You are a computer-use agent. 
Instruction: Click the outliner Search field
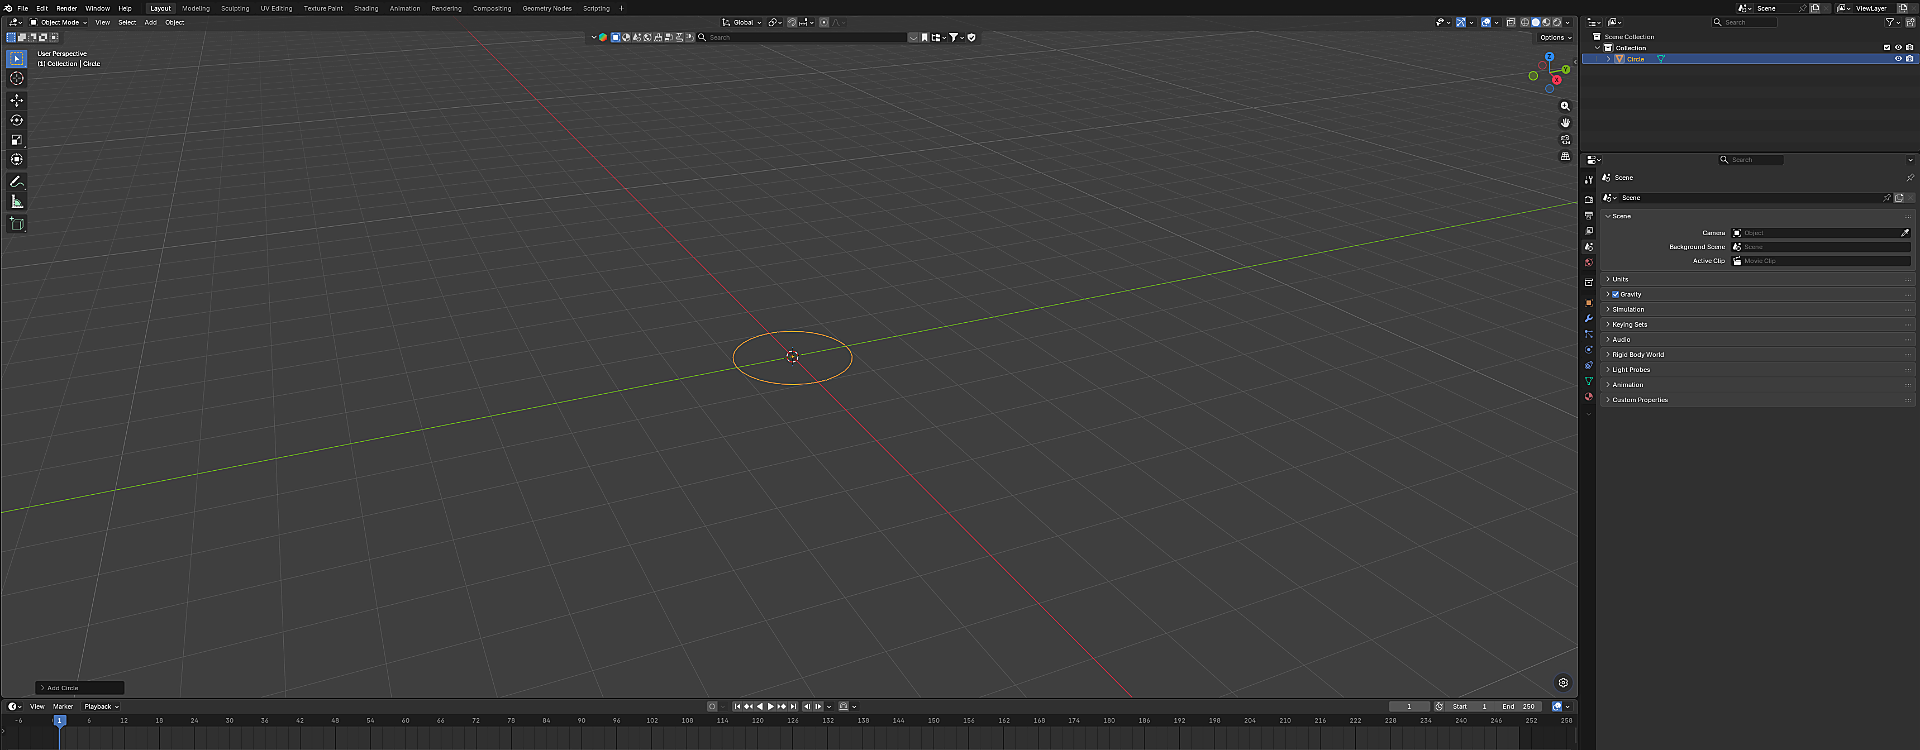(x=1745, y=22)
